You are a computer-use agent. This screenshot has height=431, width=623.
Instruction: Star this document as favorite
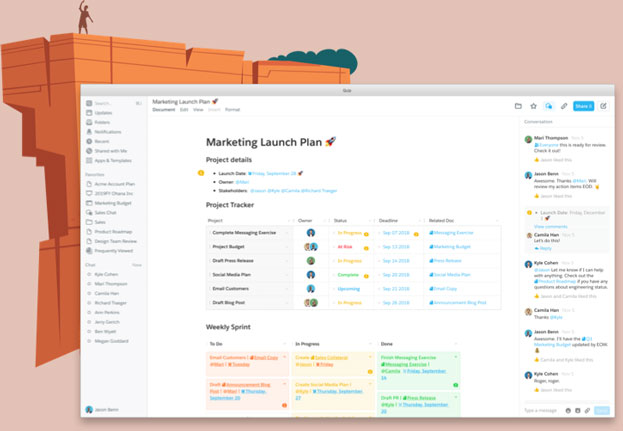click(533, 105)
